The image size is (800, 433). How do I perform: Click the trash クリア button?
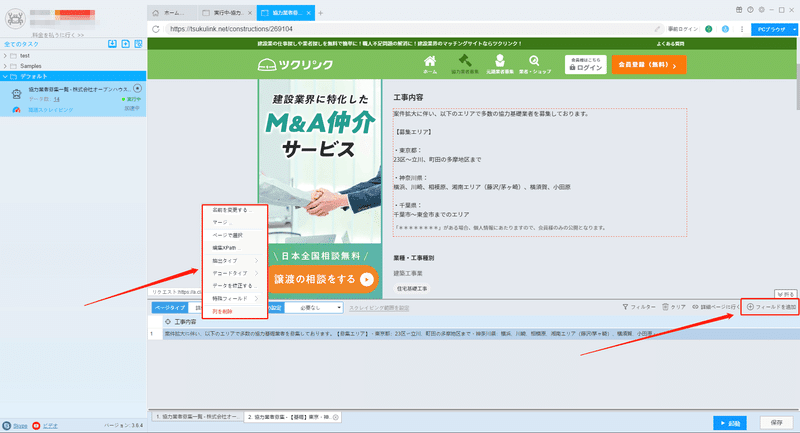tap(674, 307)
